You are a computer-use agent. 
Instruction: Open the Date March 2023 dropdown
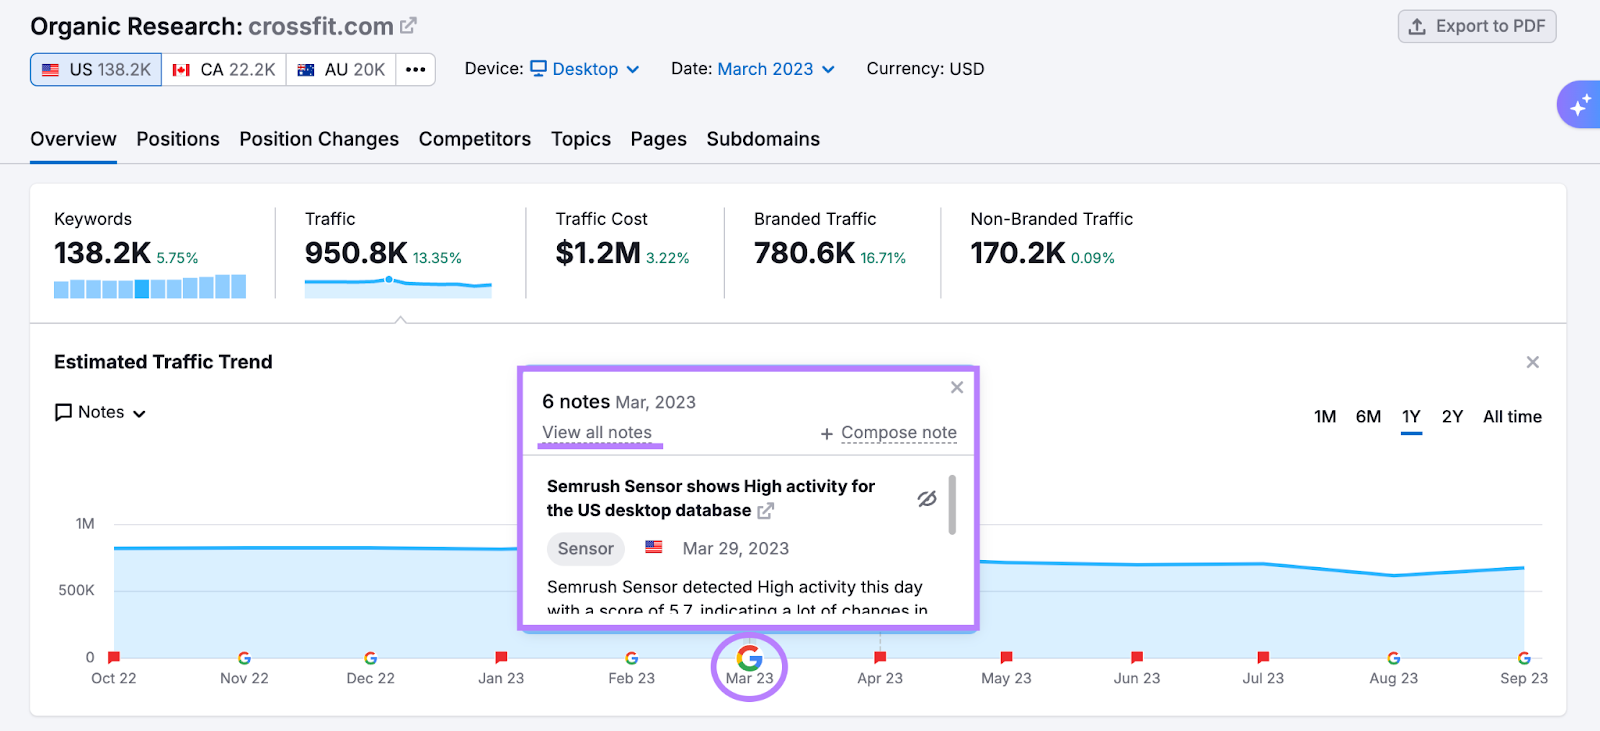[x=775, y=69]
